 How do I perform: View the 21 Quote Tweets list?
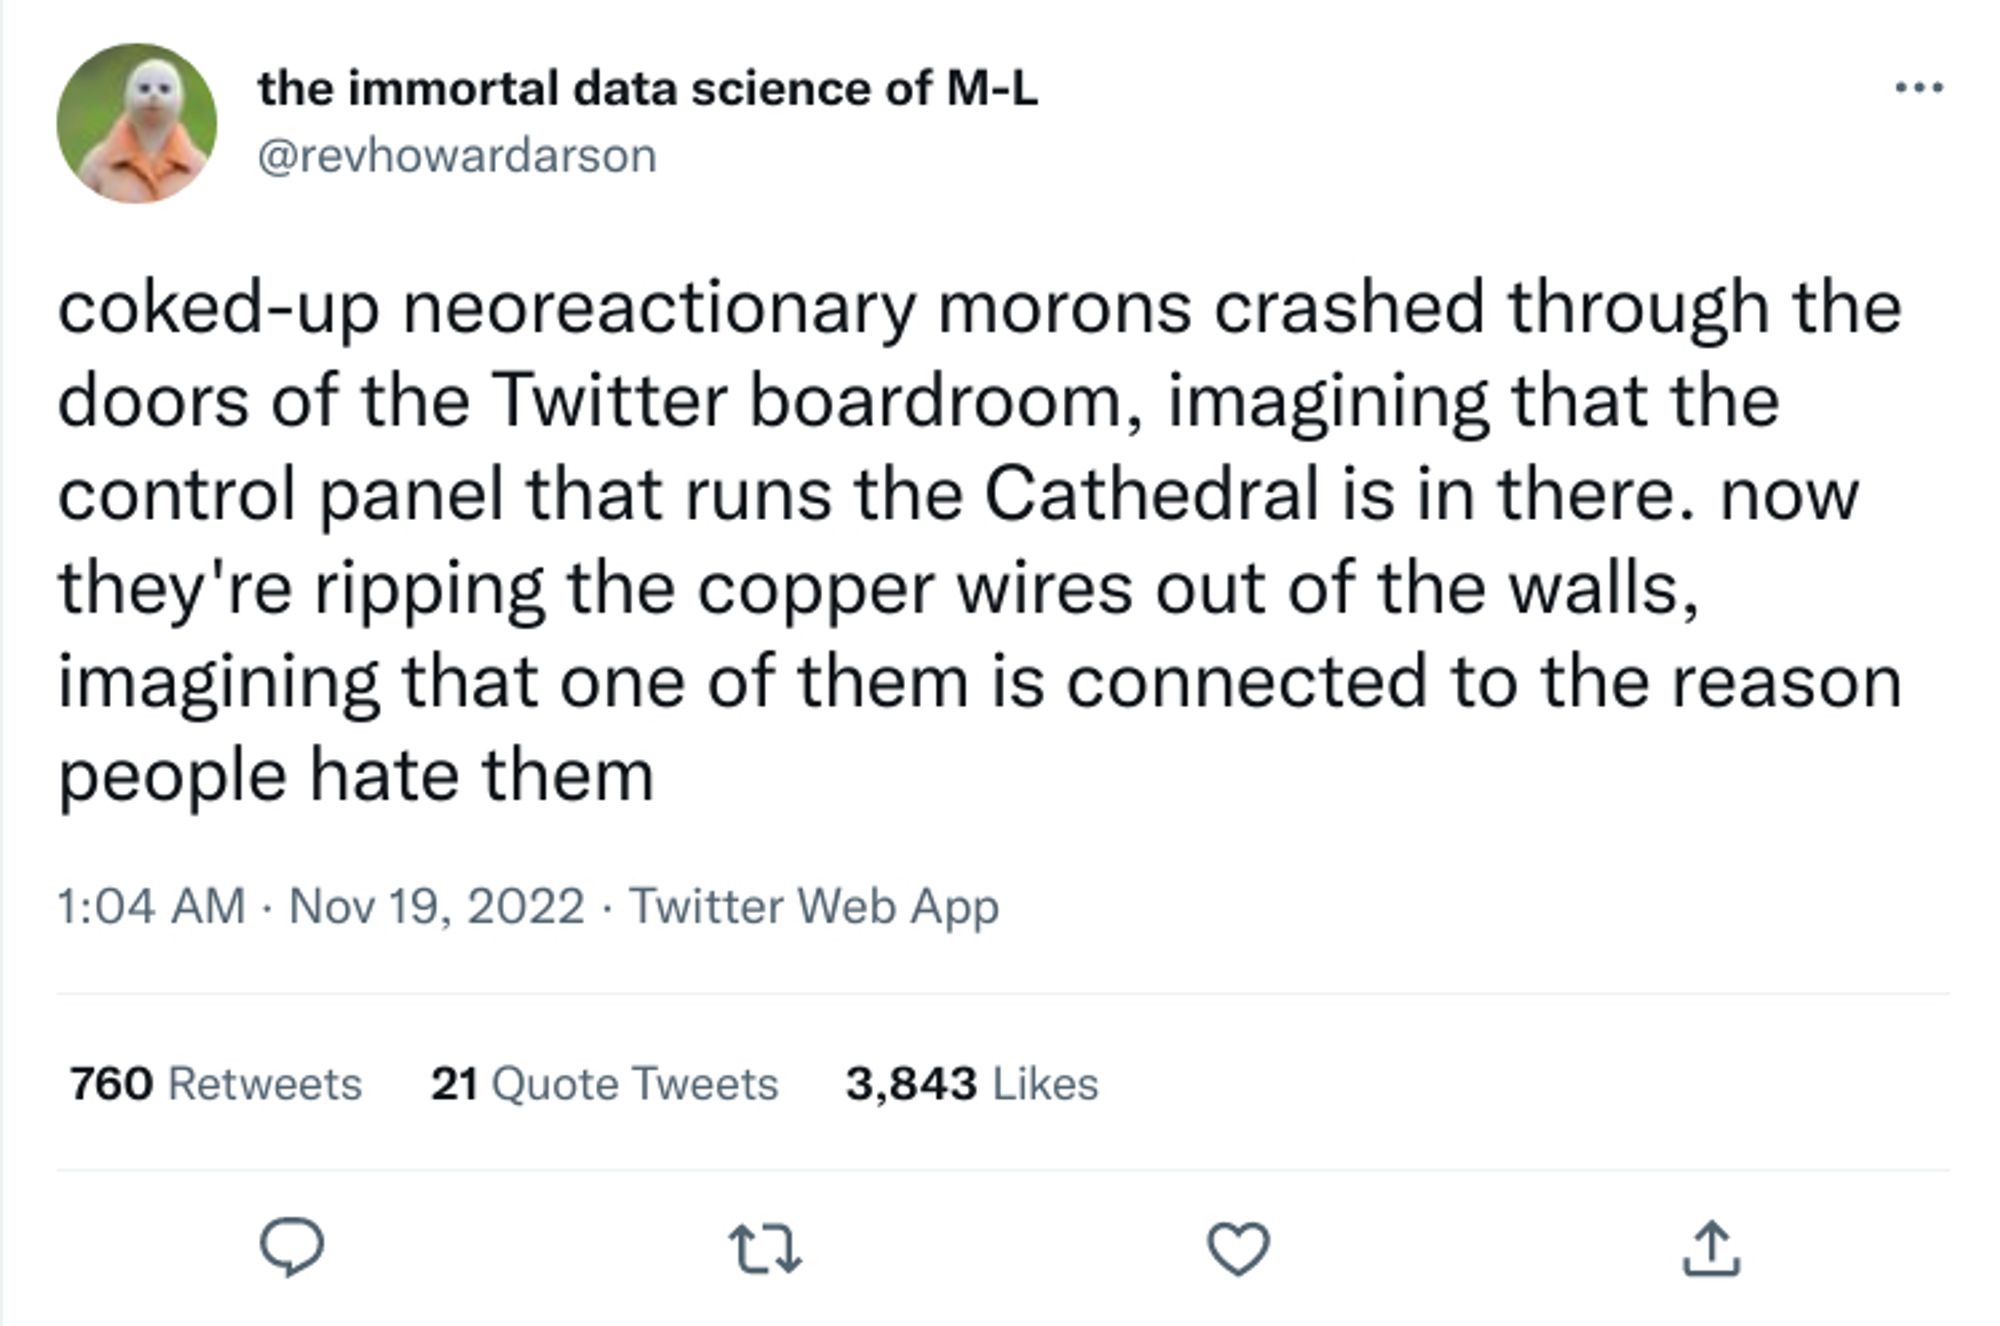coord(604,1083)
